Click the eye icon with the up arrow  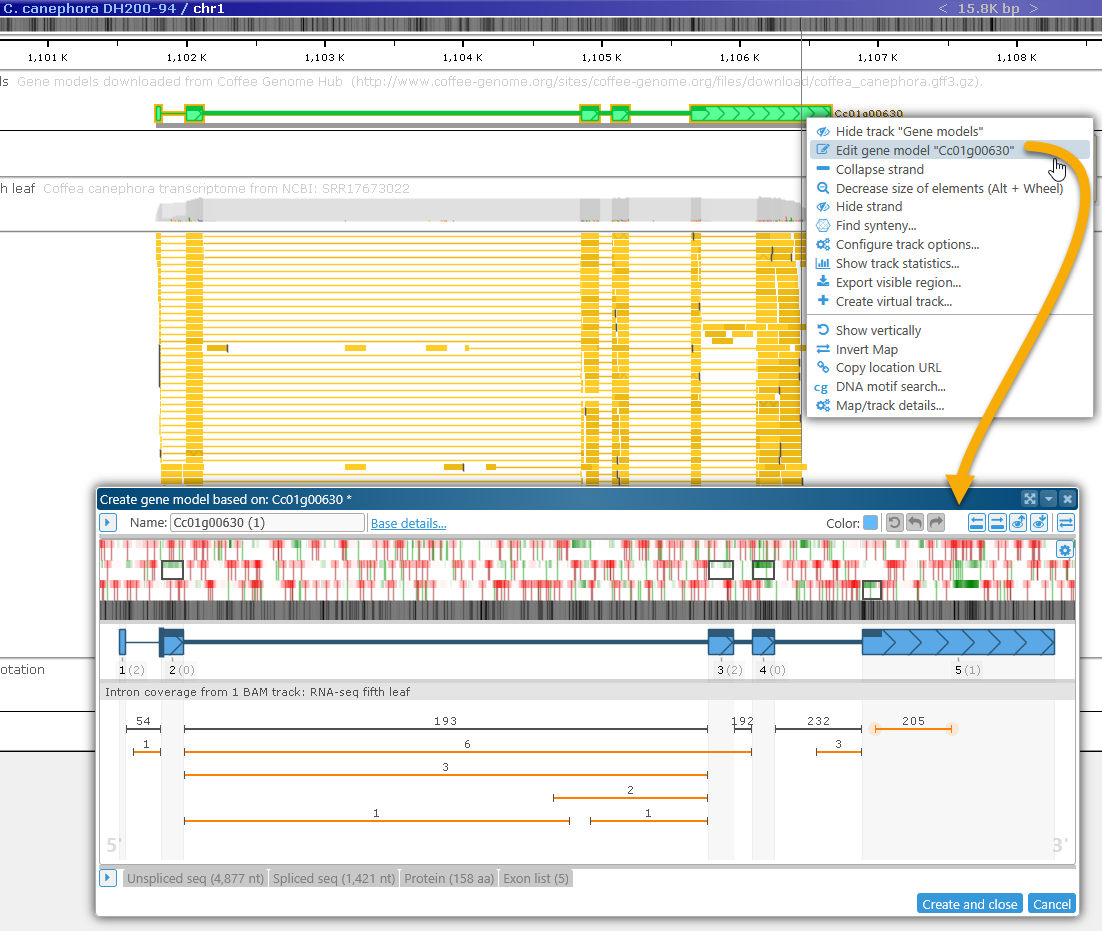tap(1018, 522)
